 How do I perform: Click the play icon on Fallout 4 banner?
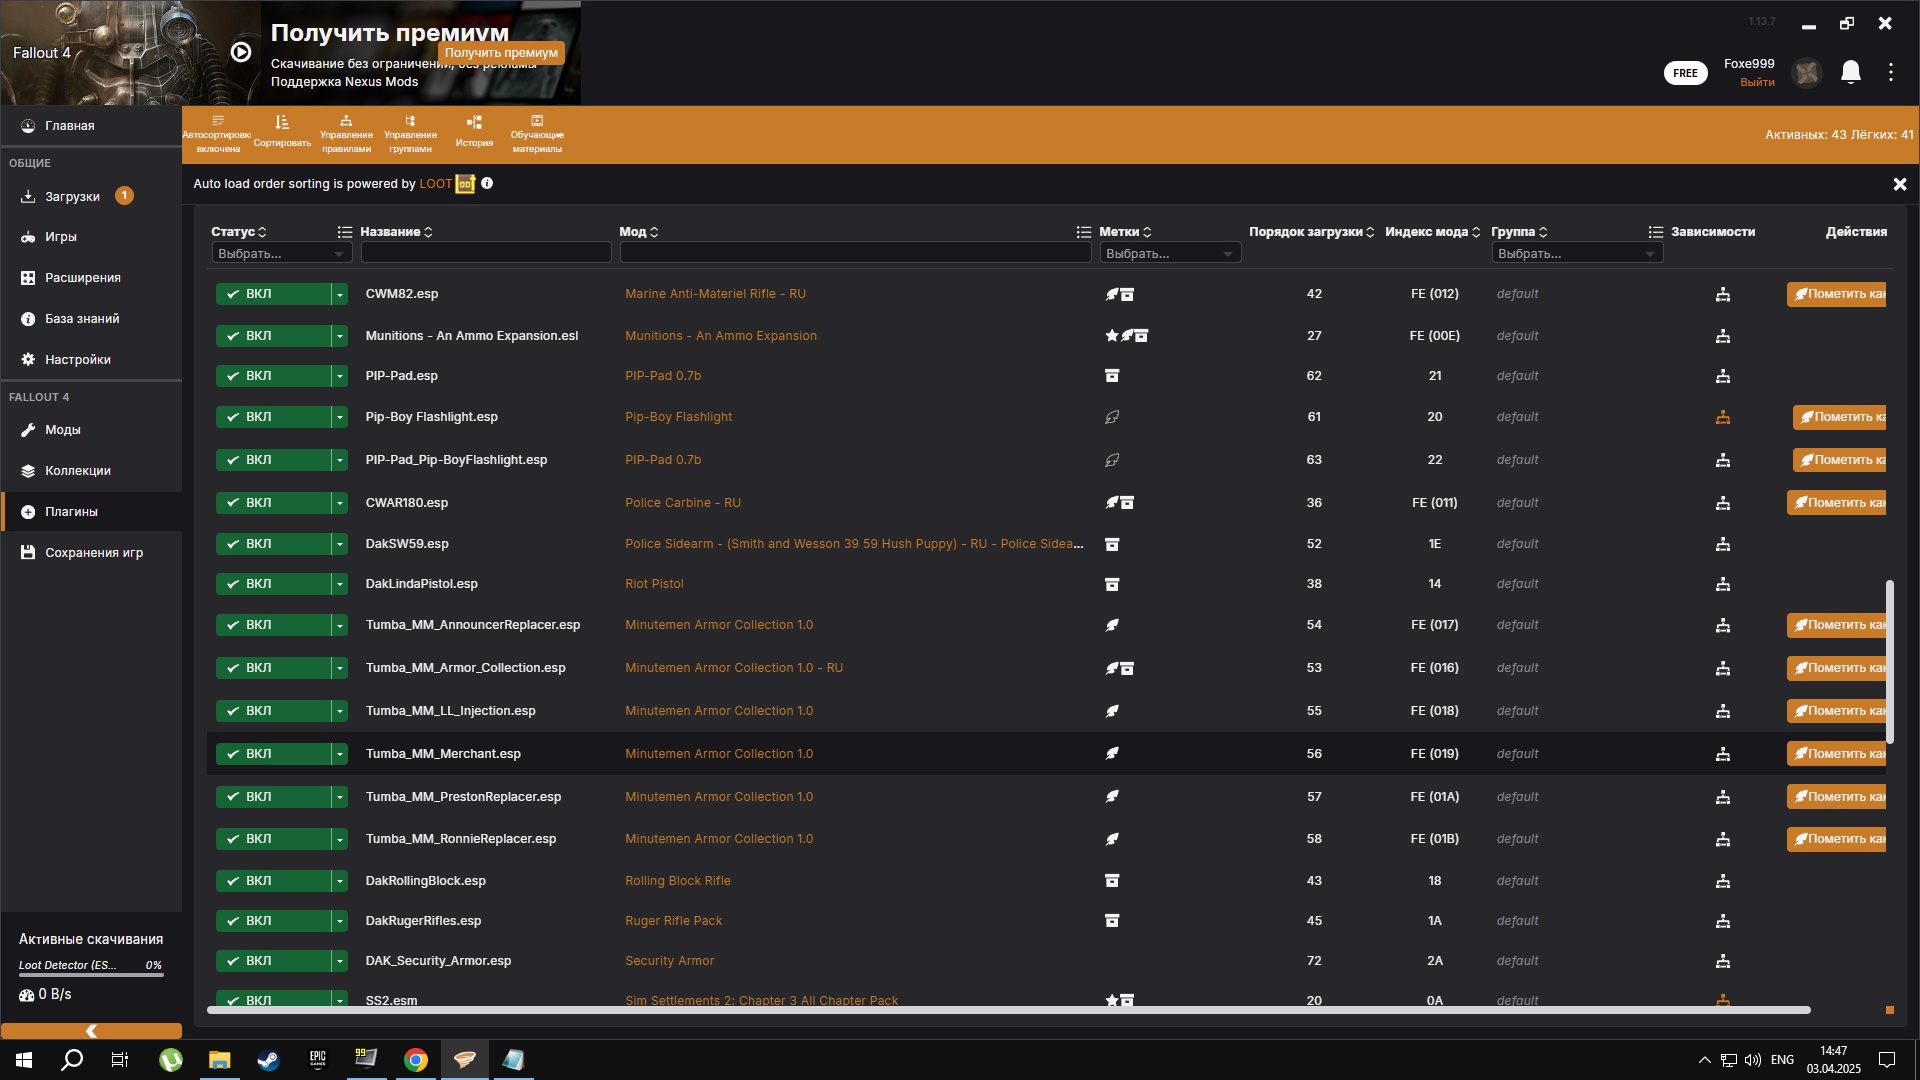coord(241,52)
